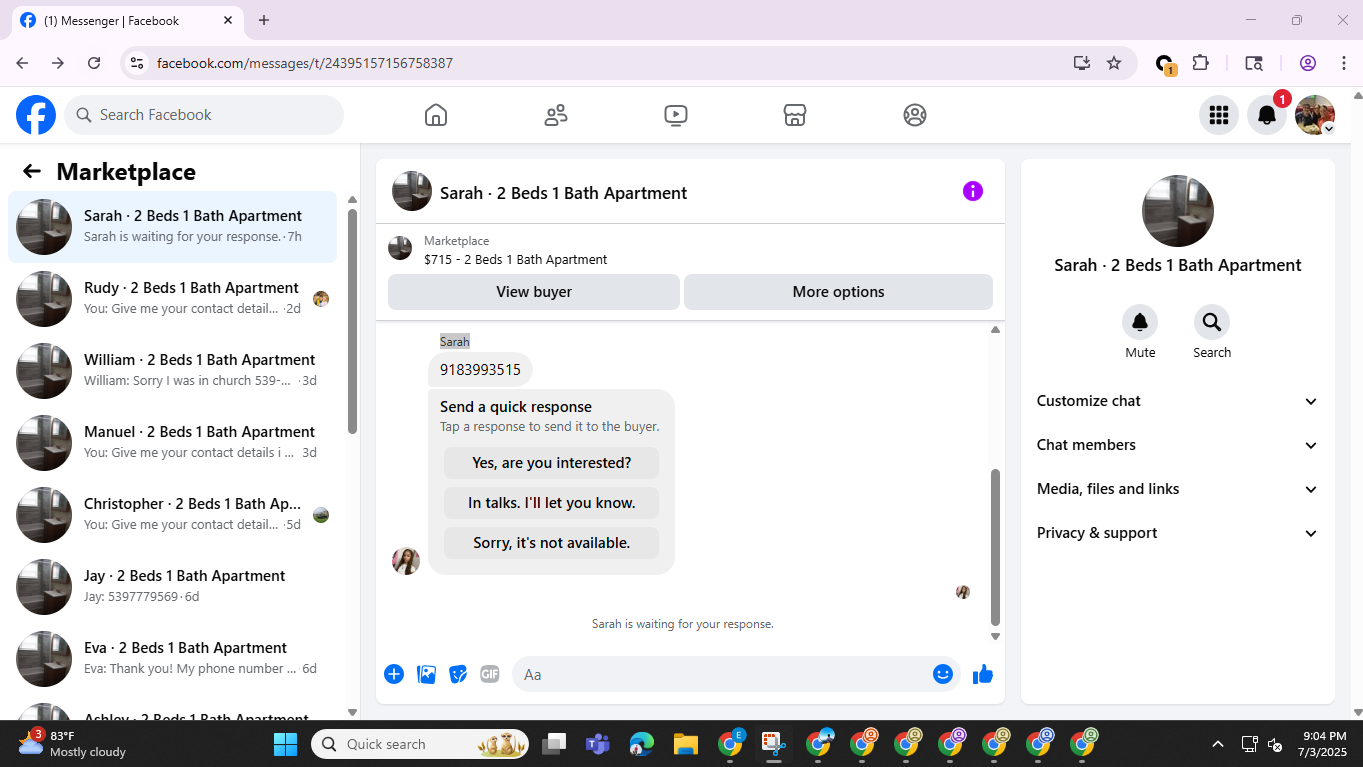Open the purple conversation information icon
Viewport: 1363px width, 767px height.
tap(972, 191)
